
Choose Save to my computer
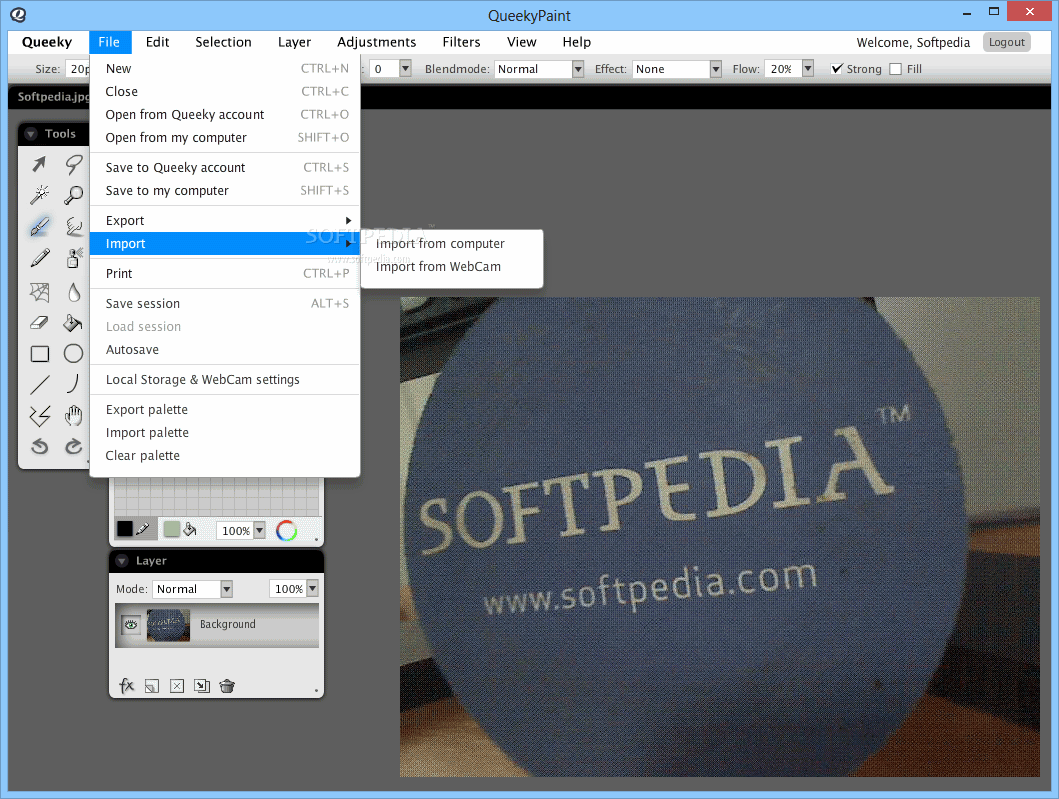coord(224,190)
